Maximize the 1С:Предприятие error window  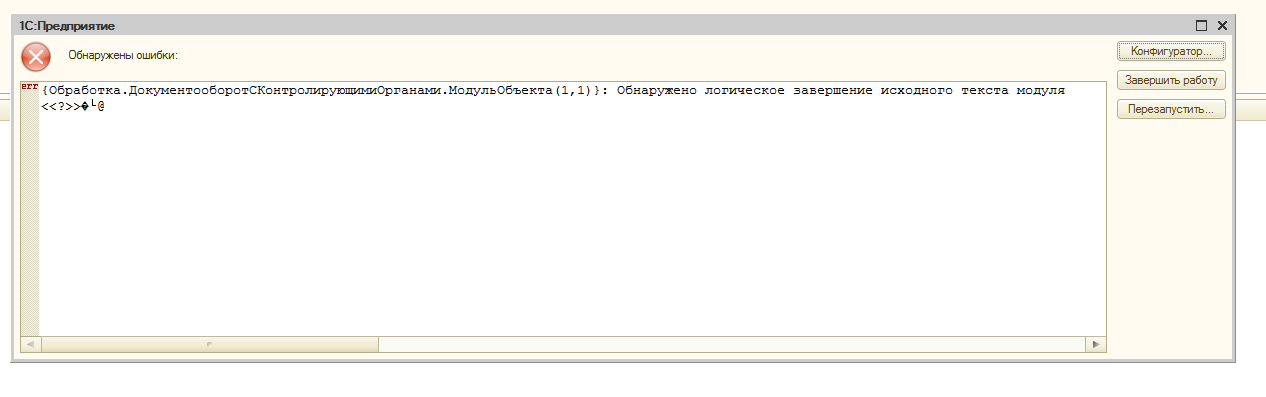click(x=1202, y=24)
